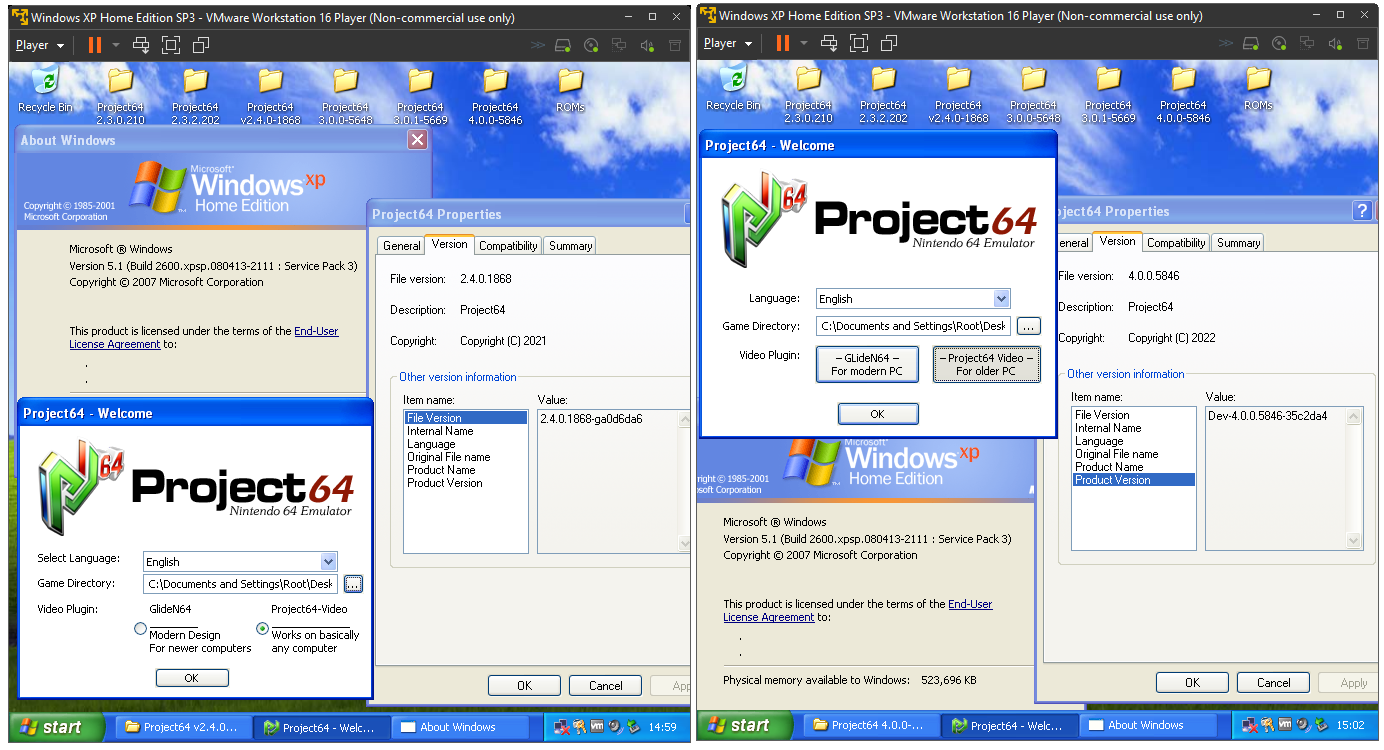Click the Send Ctrl+Alt+Del icon
Image resolution: width=1384 pixels, height=750 pixels.
[143, 44]
